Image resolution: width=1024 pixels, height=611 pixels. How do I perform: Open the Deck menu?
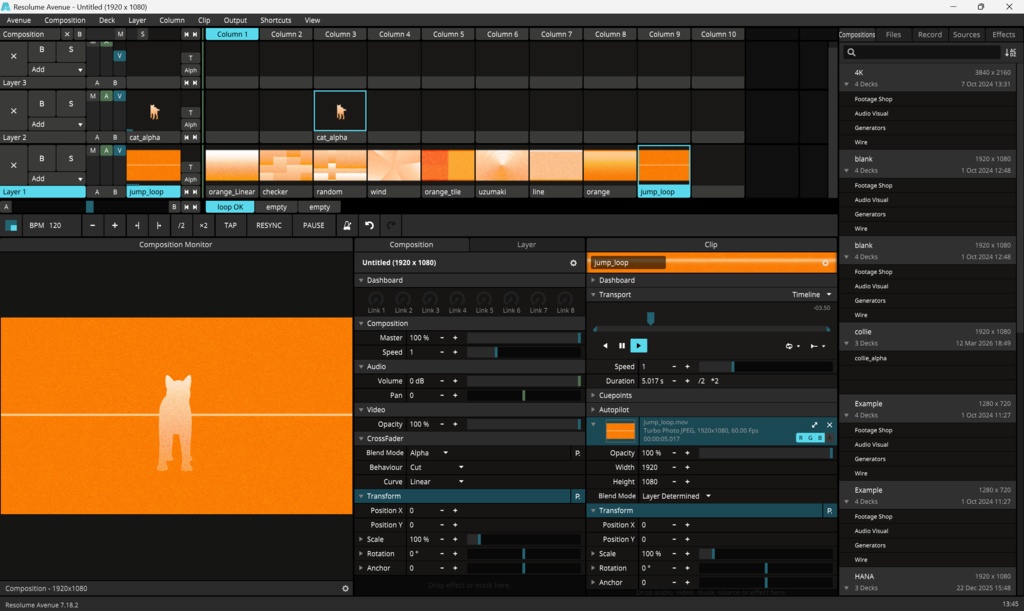click(107, 20)
